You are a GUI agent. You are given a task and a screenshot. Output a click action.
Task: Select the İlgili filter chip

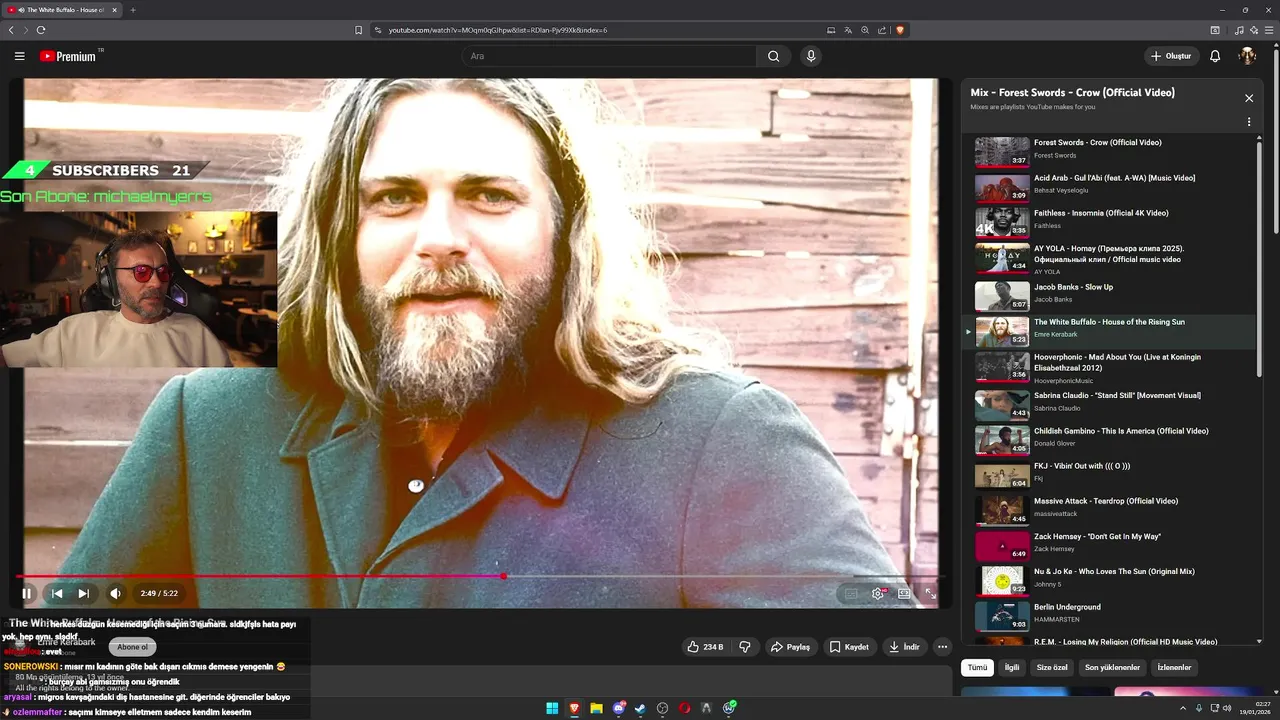1012,667
